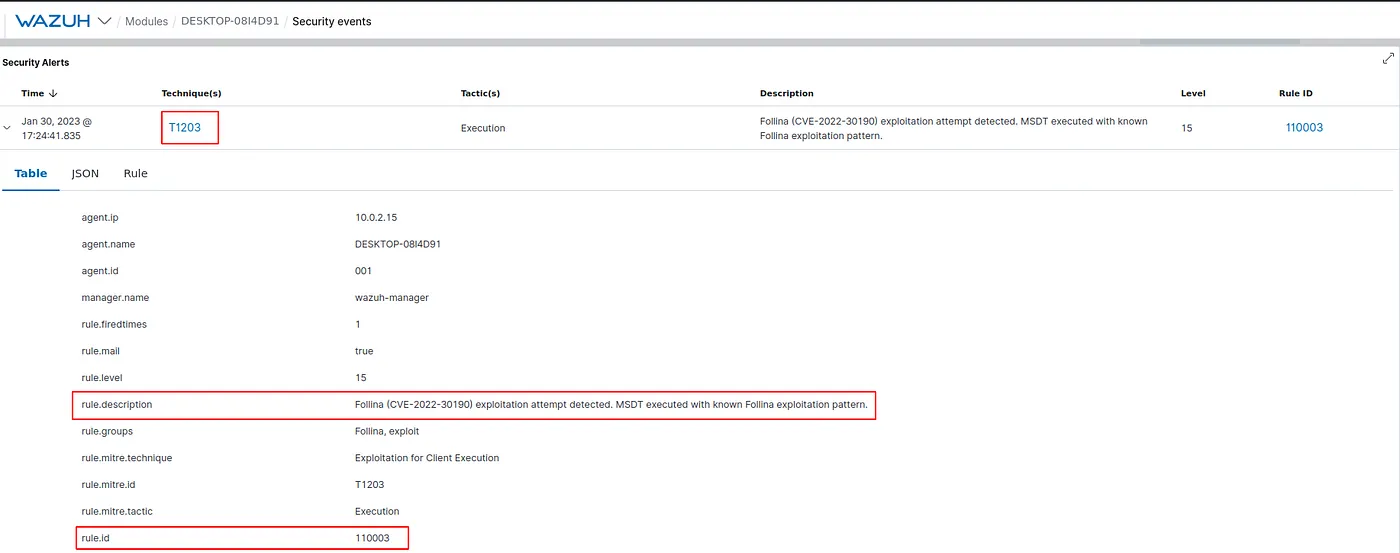Open rule ID 110003 link
The width and height of the screenshot is (1400, 553).
coord(1304,128)
